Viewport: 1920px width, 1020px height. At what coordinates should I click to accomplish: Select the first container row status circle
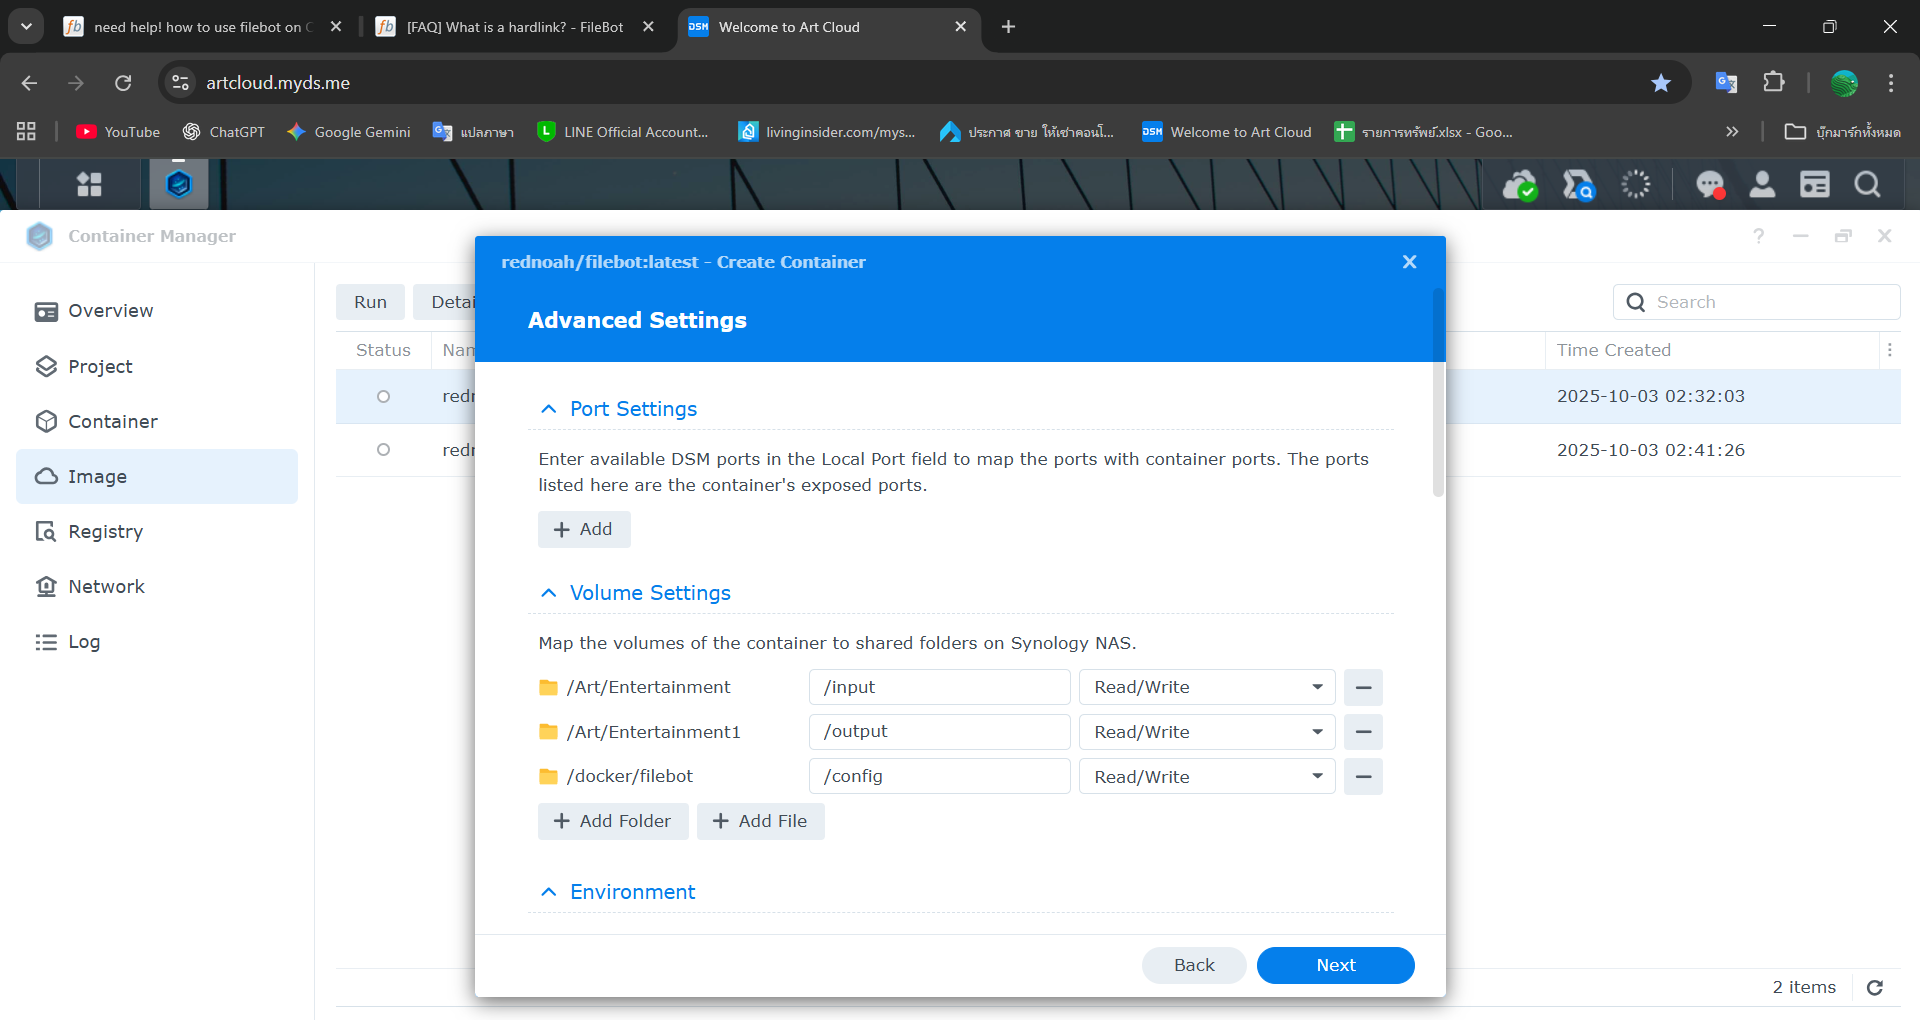[x=383, y=397]
